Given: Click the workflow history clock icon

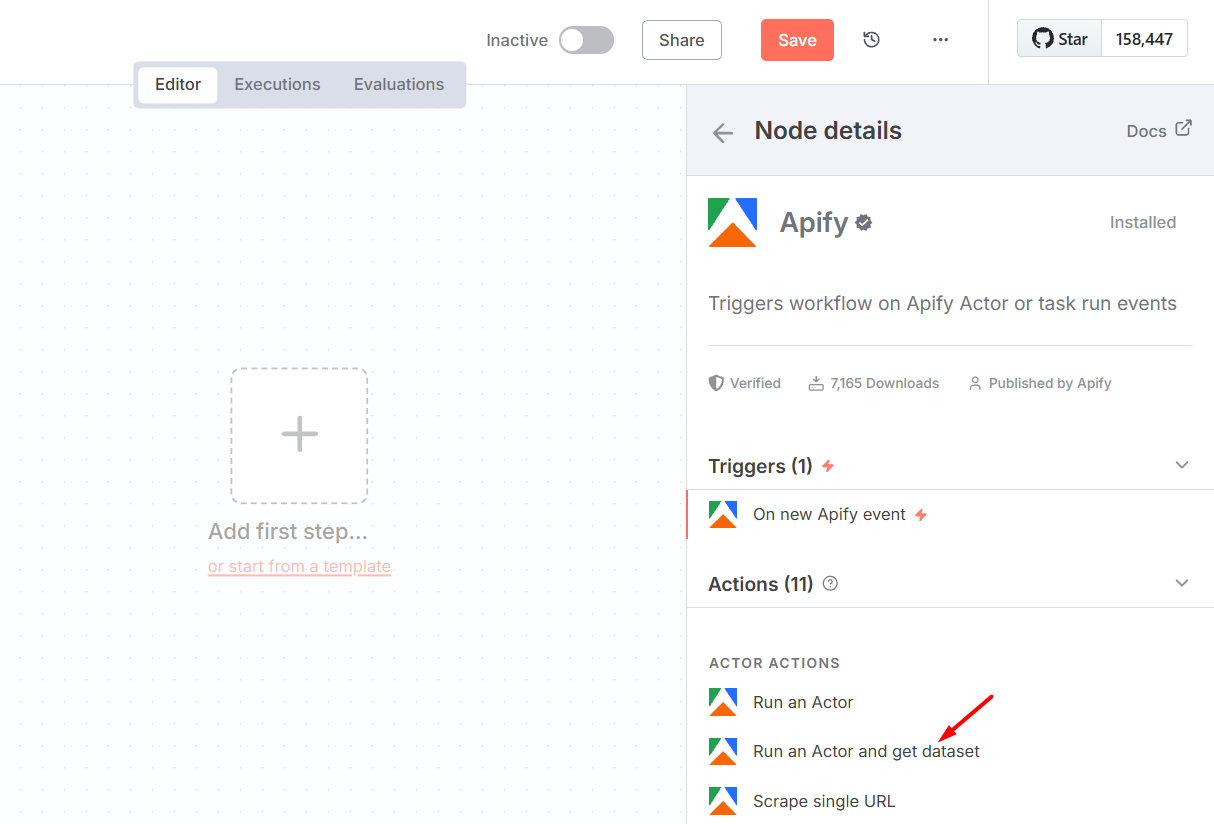Looking at the screenshot, I should click(x=871, y=40).
